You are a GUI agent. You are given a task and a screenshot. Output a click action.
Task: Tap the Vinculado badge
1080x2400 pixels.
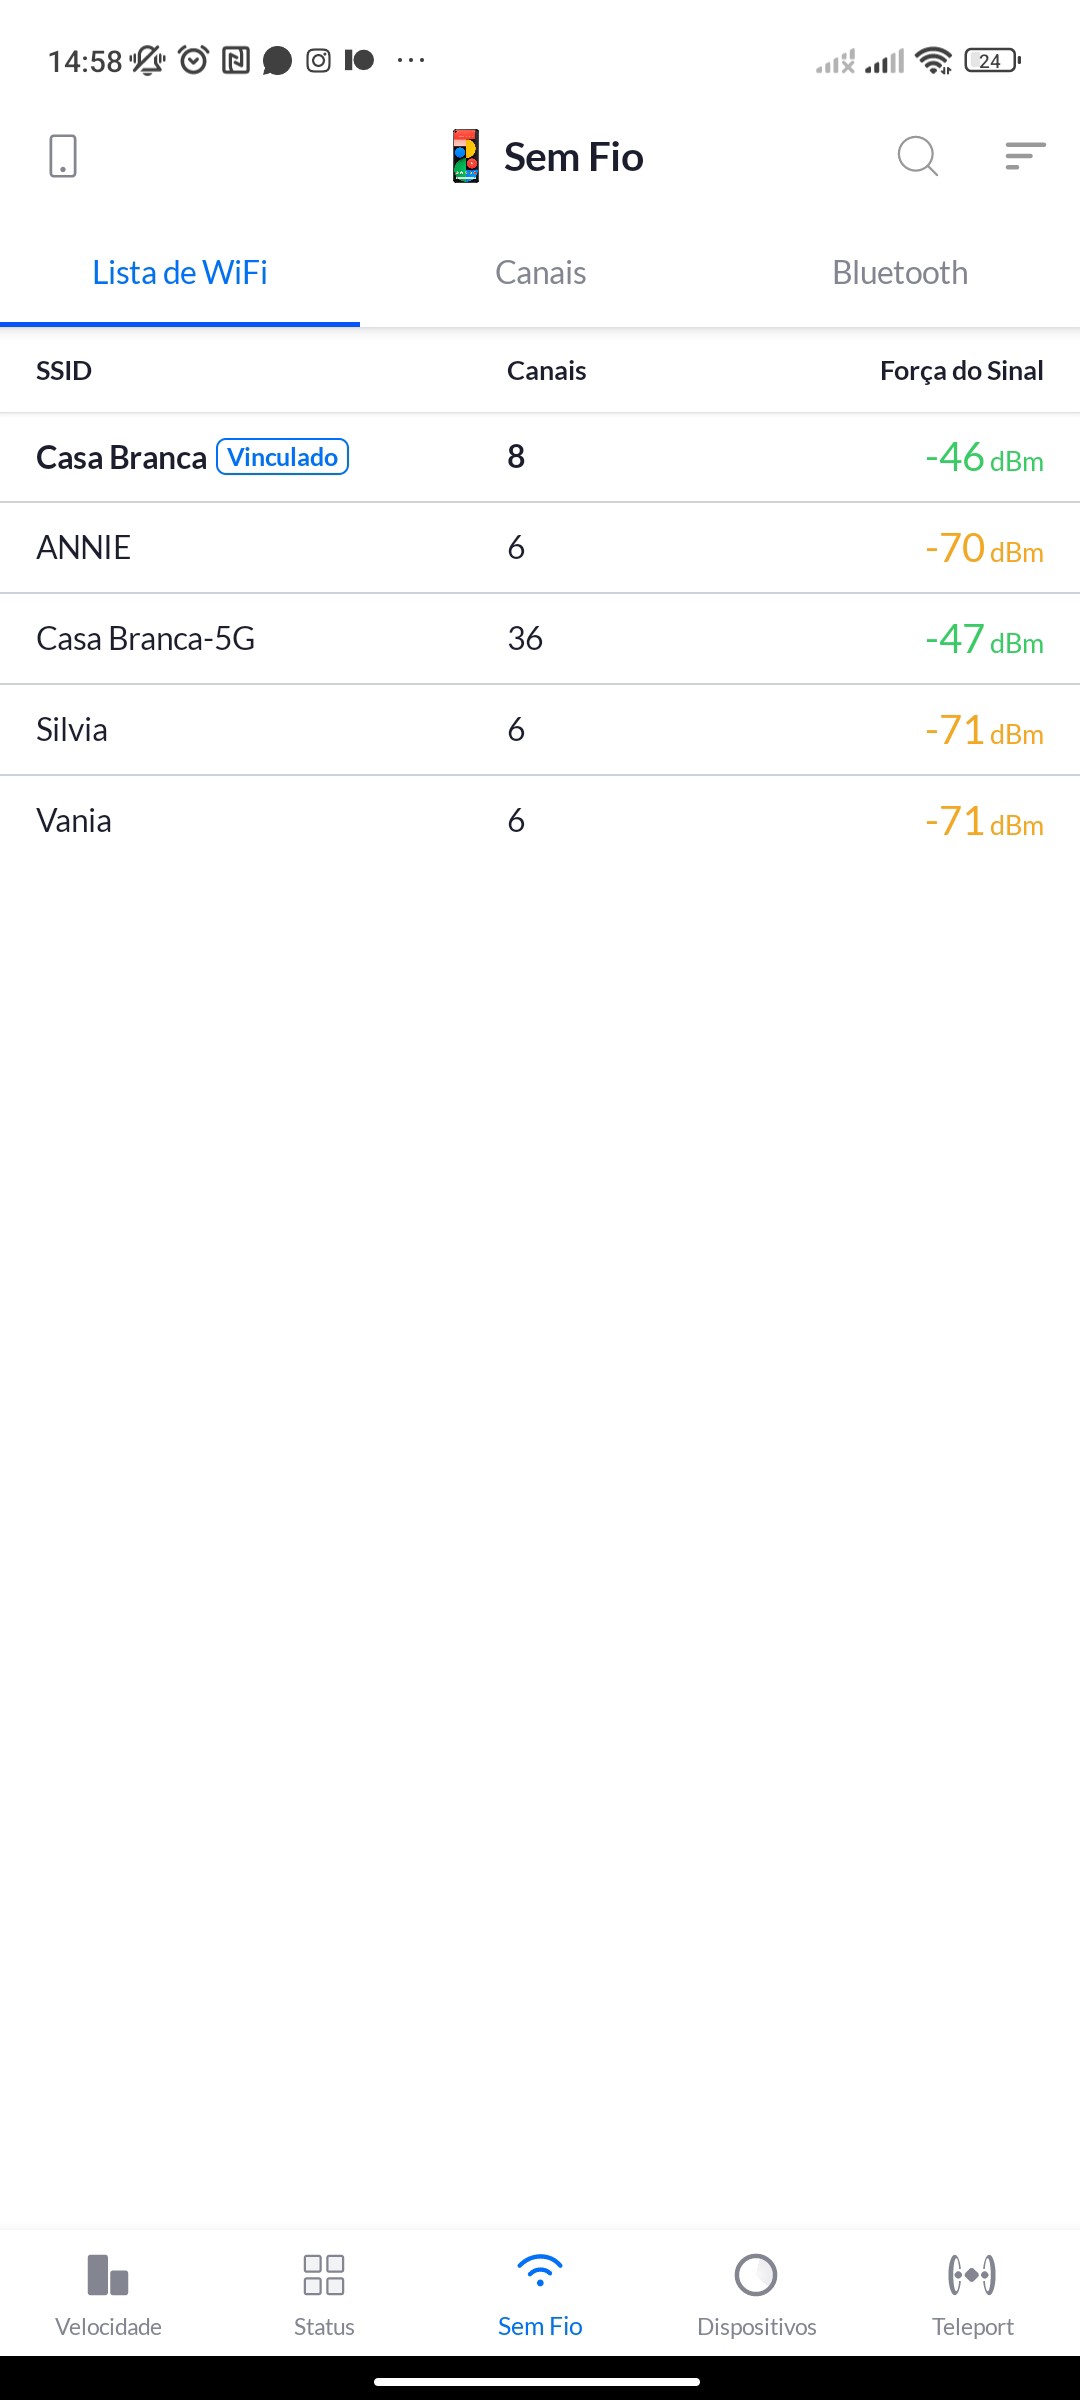283,457
